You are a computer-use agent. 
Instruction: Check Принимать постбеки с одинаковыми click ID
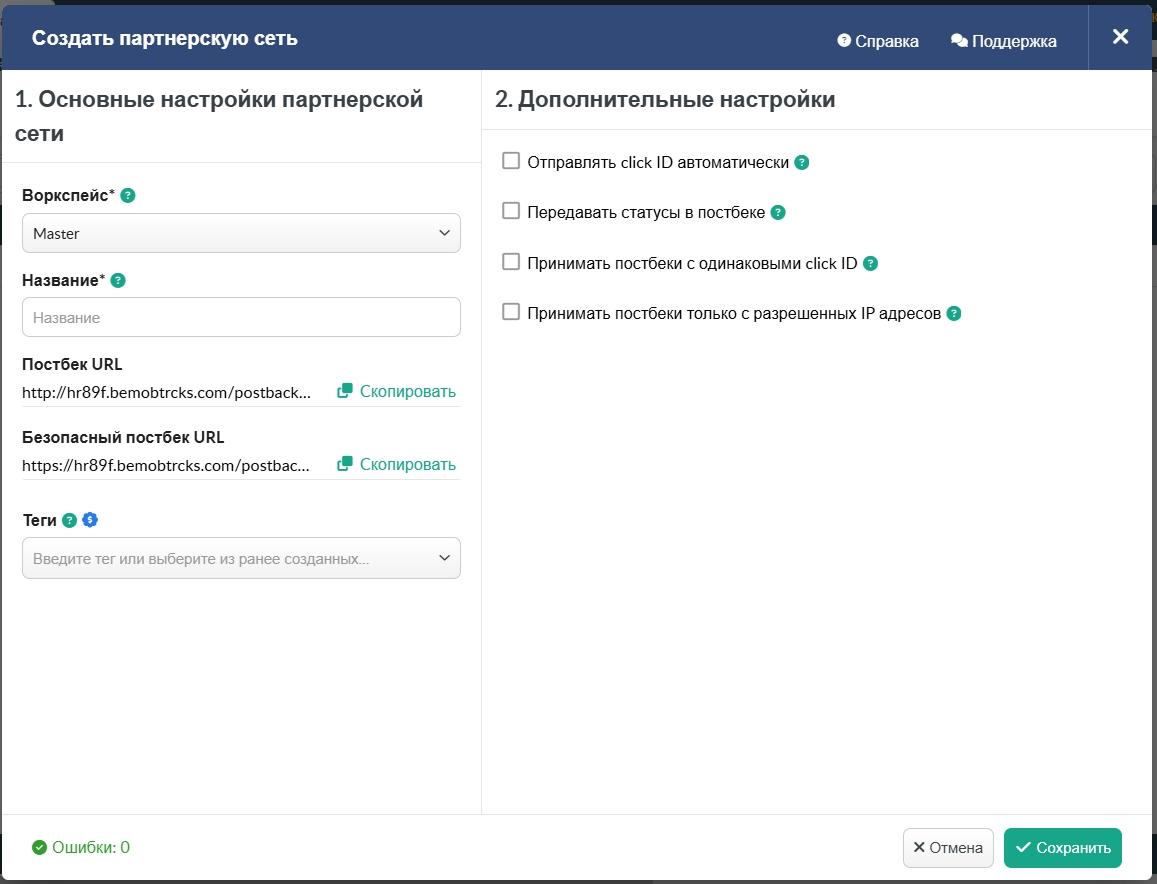click(x=511, y=262)
